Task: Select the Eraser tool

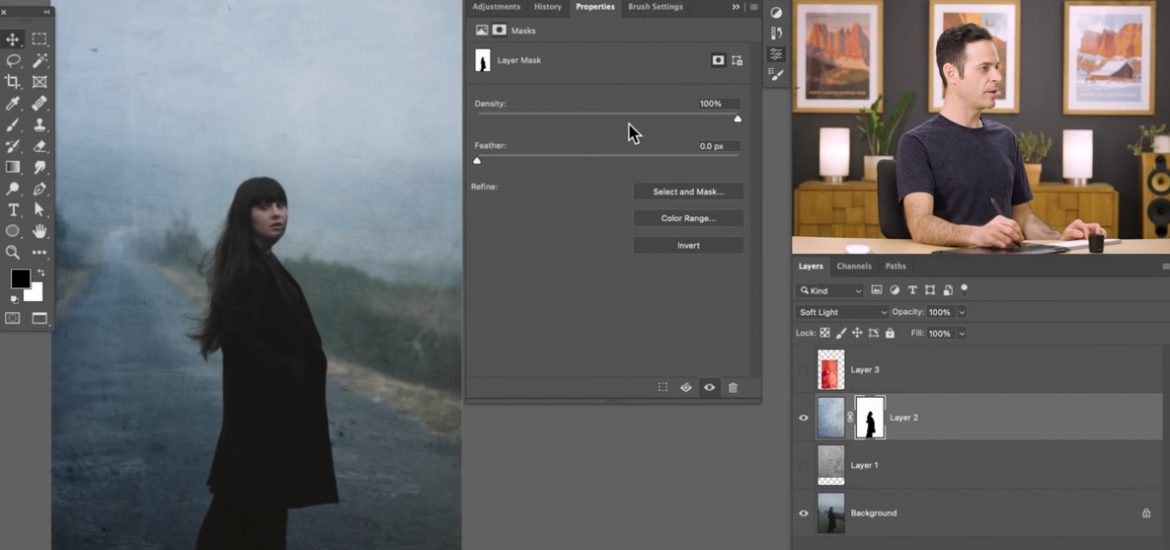Action: coord(40,146)
